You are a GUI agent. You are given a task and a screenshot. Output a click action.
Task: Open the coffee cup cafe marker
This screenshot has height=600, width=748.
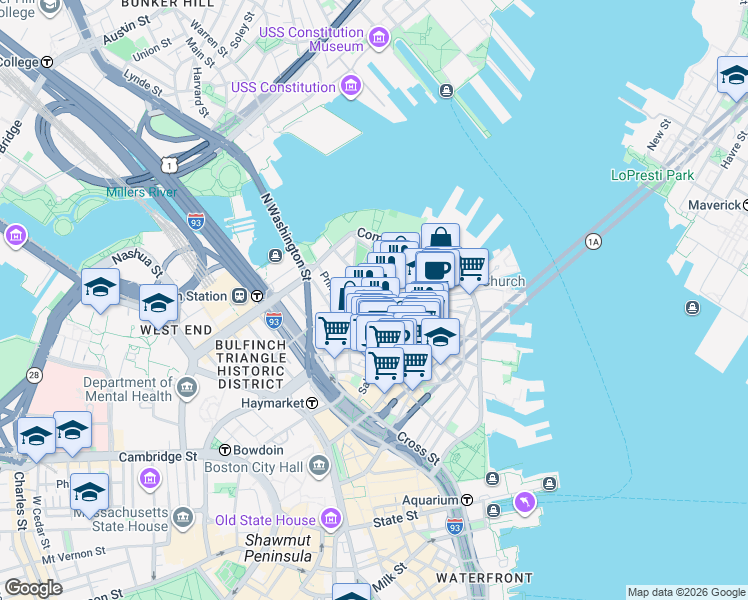436,270
